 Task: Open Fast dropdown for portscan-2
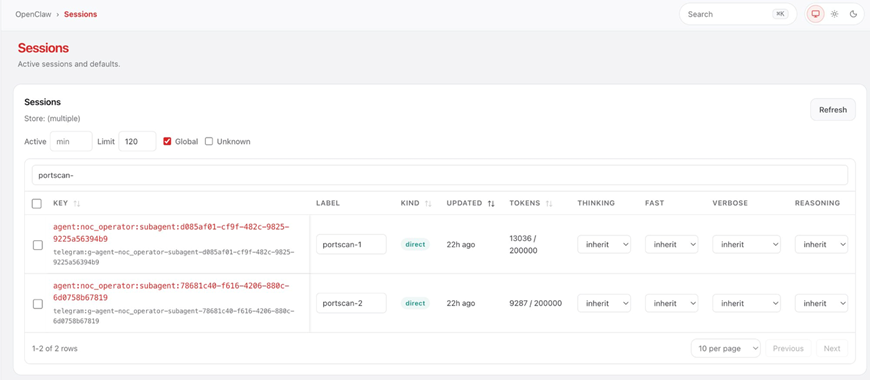tap(671, 303)
